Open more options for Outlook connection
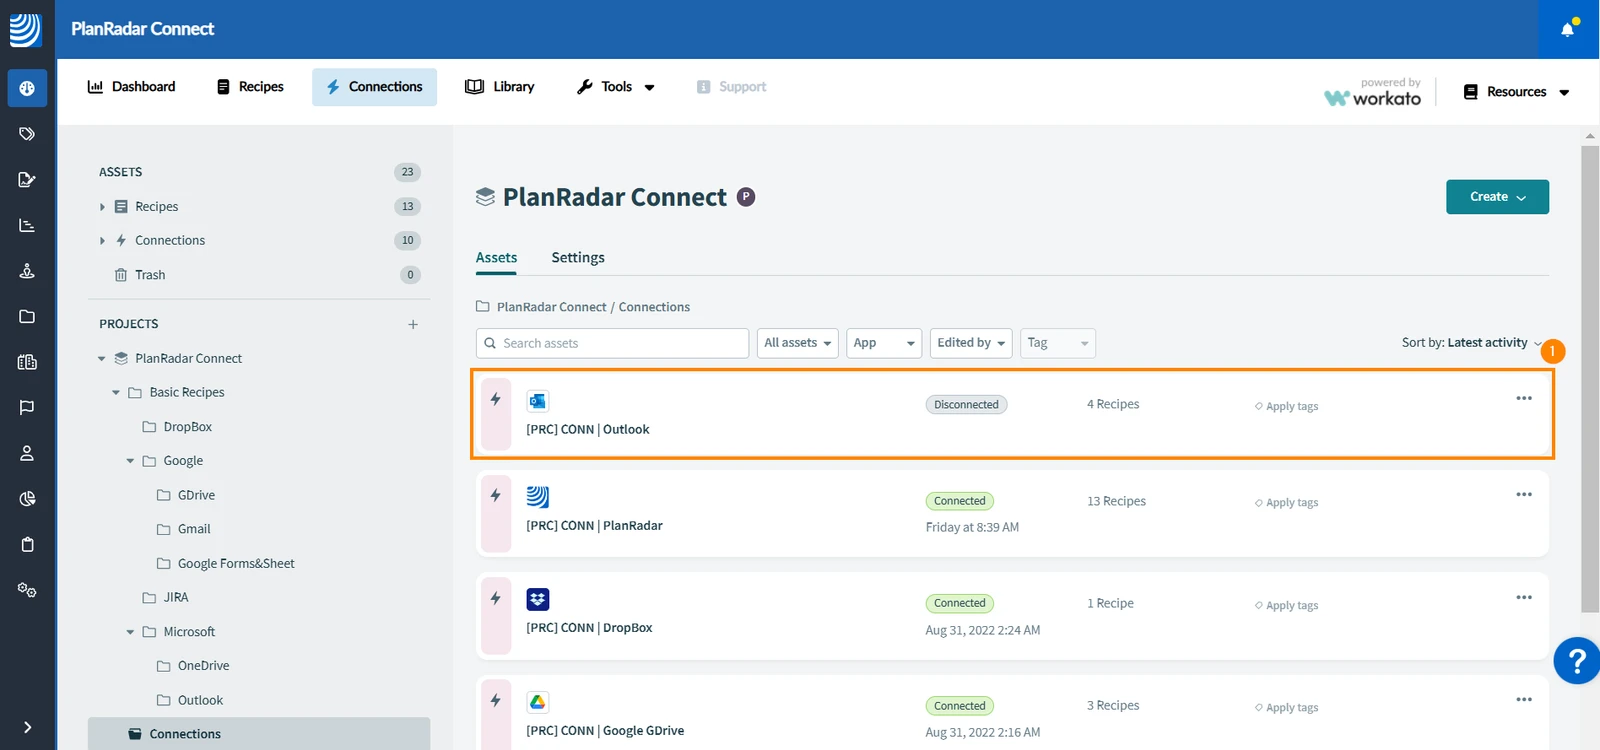Image resolution: width=1600 pixels, height=750 pixels. 1524,398
